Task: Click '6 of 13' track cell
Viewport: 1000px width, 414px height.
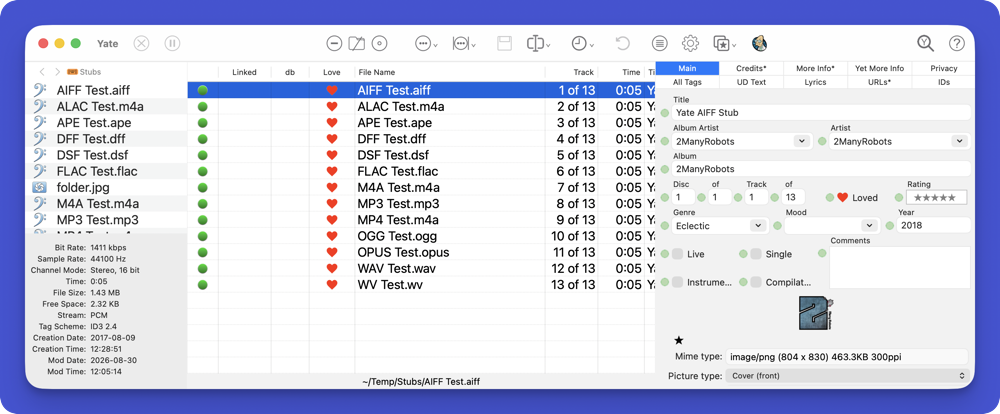Action: pos(576,172)
